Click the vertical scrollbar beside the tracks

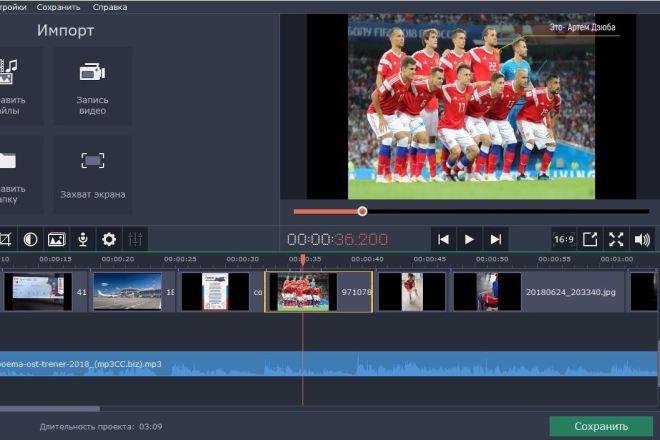pos(658,363)
